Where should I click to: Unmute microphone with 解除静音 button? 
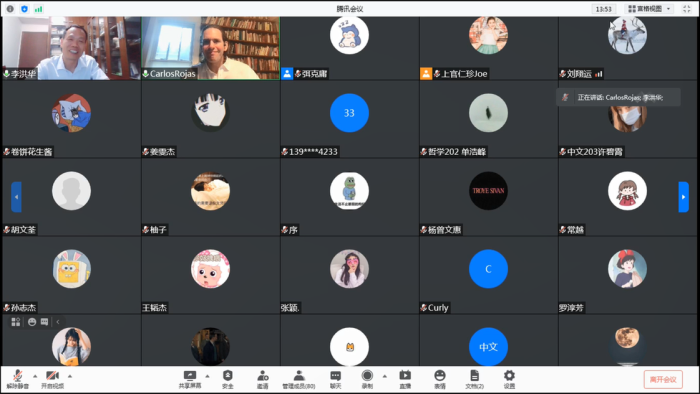18,379
